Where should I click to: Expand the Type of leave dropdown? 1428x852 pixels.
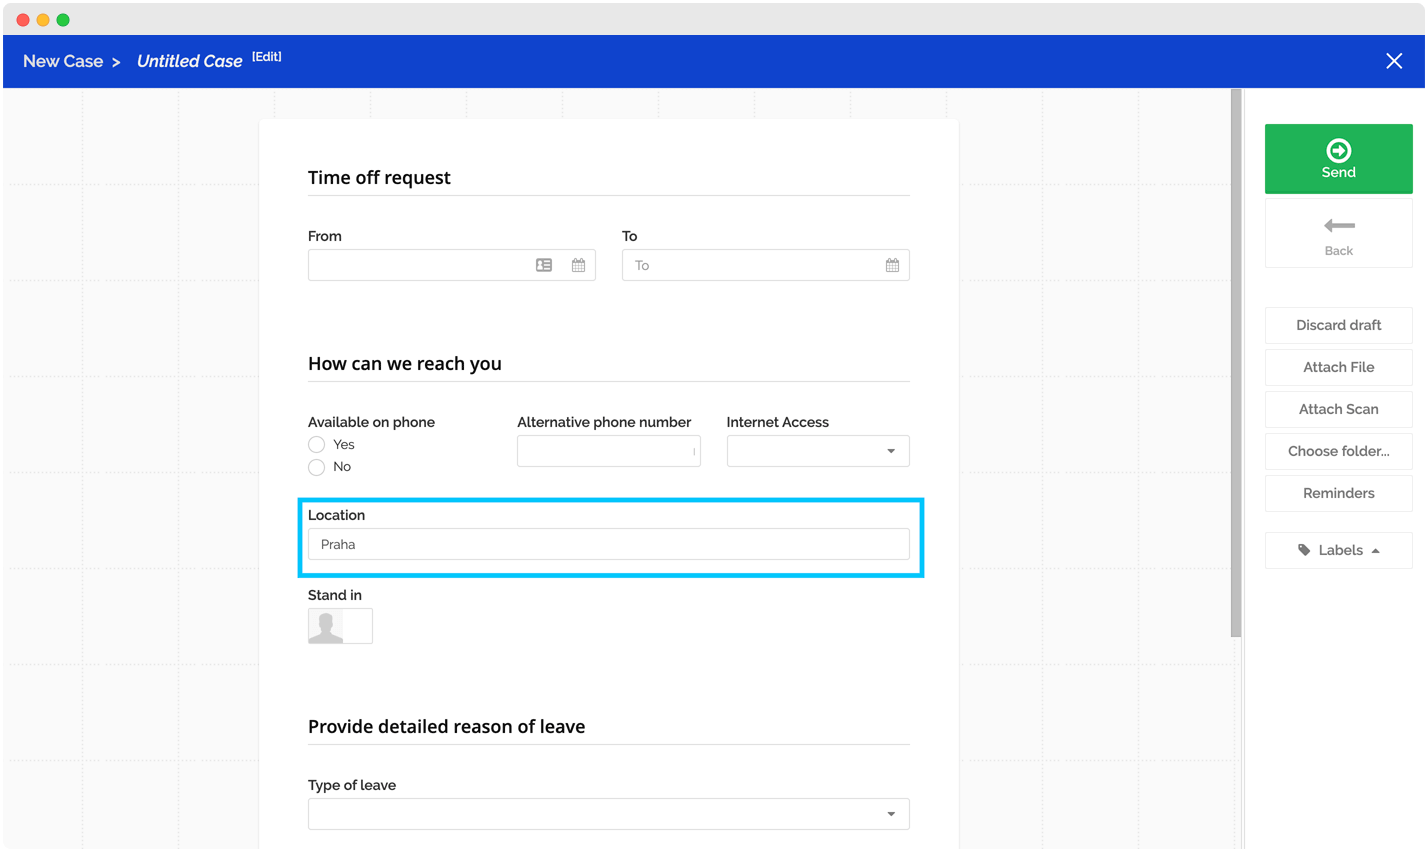pos(608,814)
